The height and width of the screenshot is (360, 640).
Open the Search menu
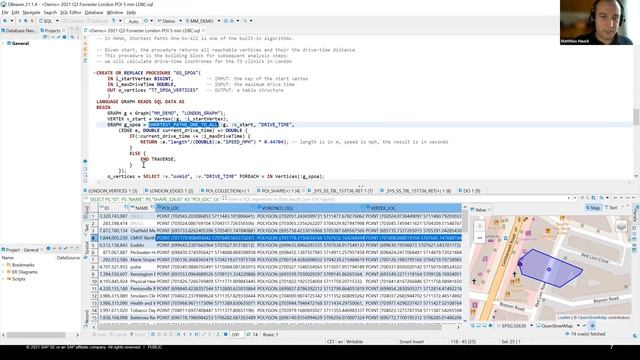pos(50,13)
